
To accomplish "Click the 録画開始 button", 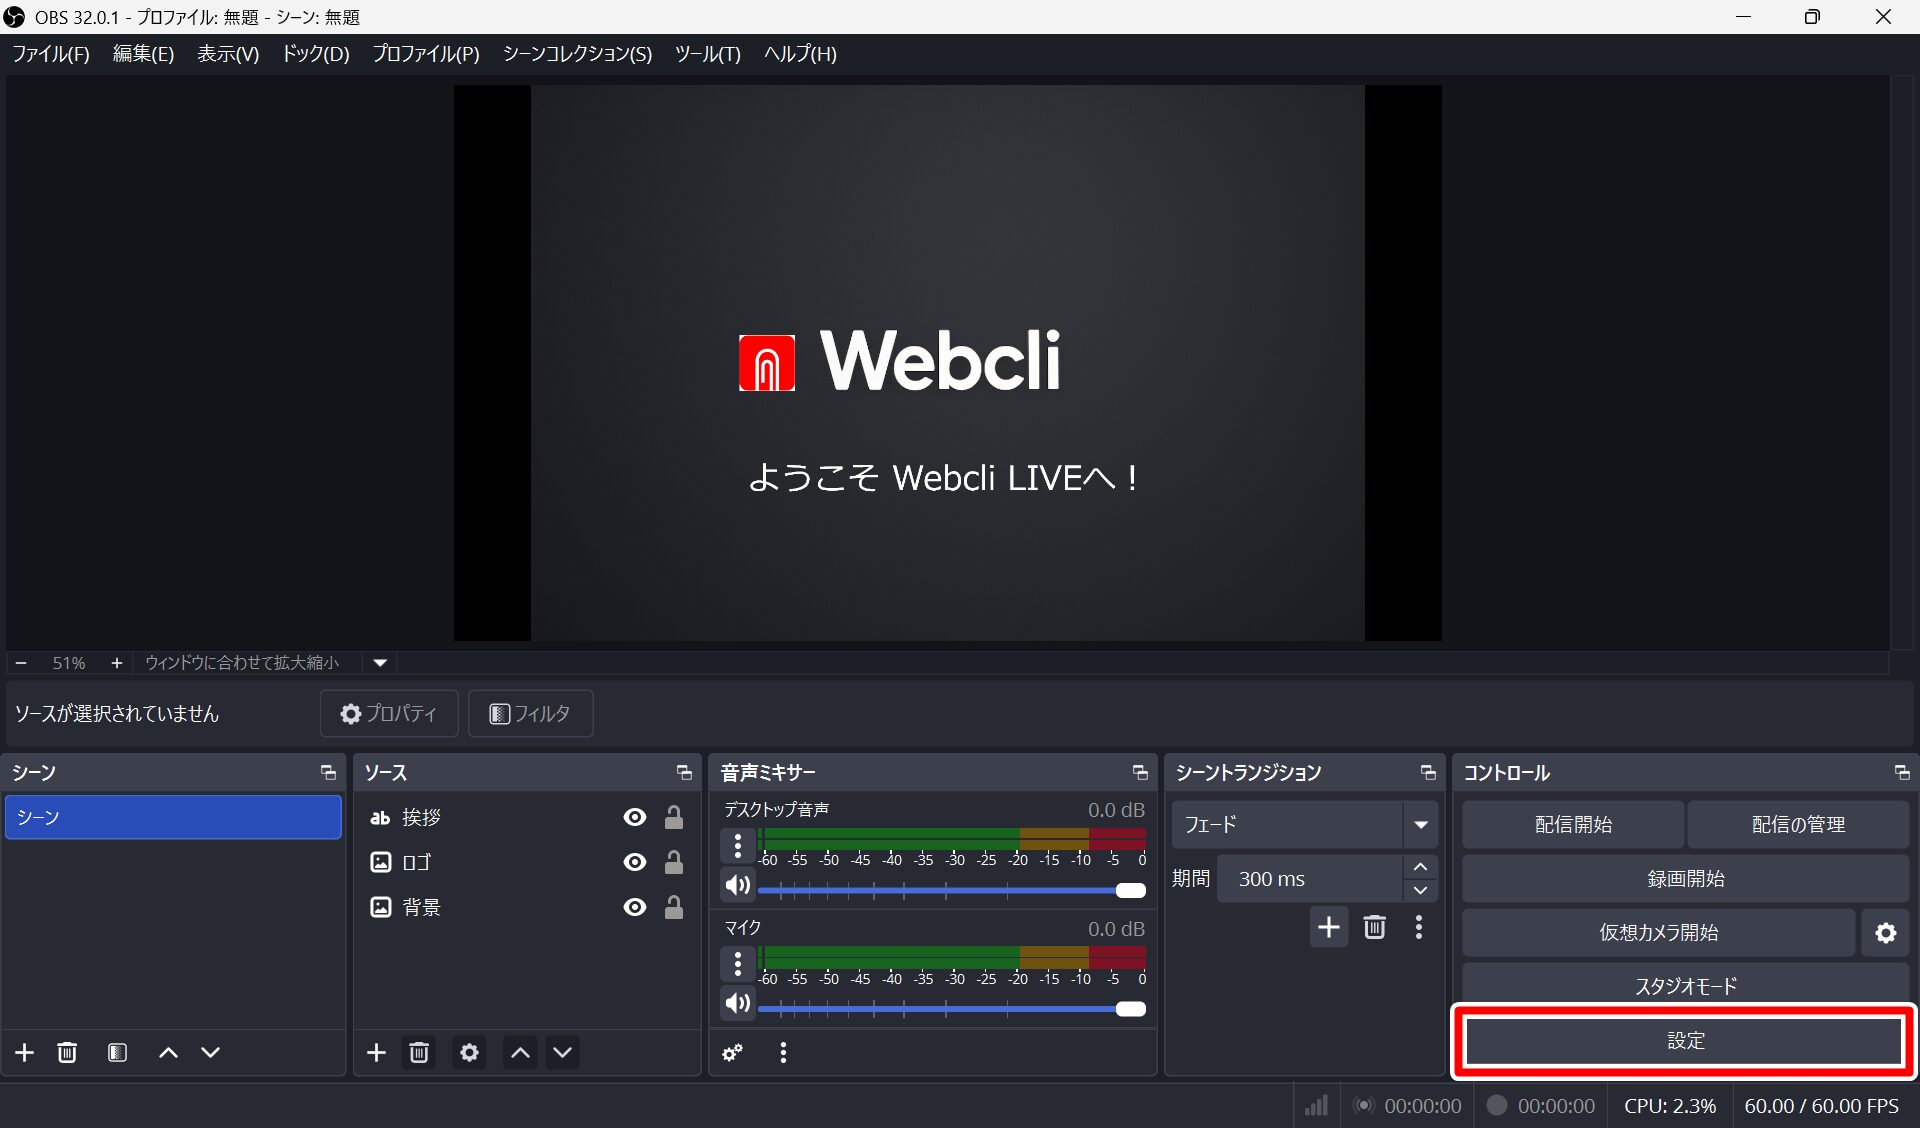I will [x=1684, y=879].
